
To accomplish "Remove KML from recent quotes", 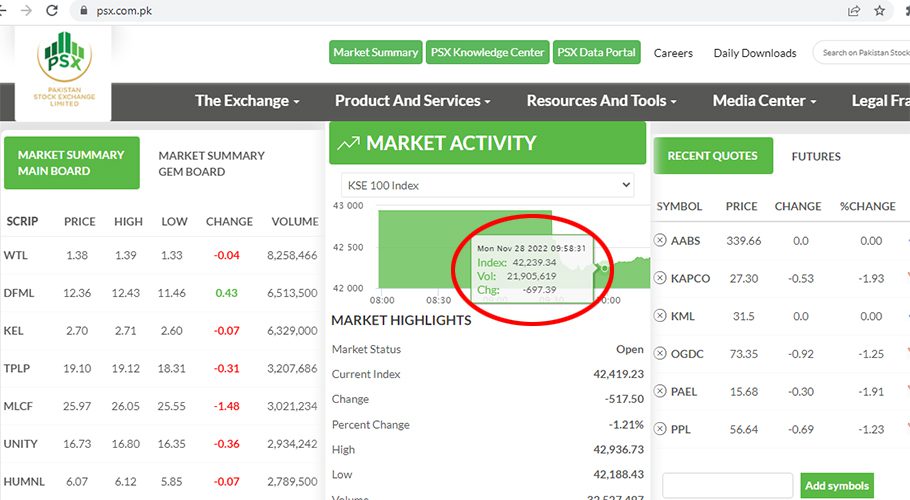I will [660, 316].
